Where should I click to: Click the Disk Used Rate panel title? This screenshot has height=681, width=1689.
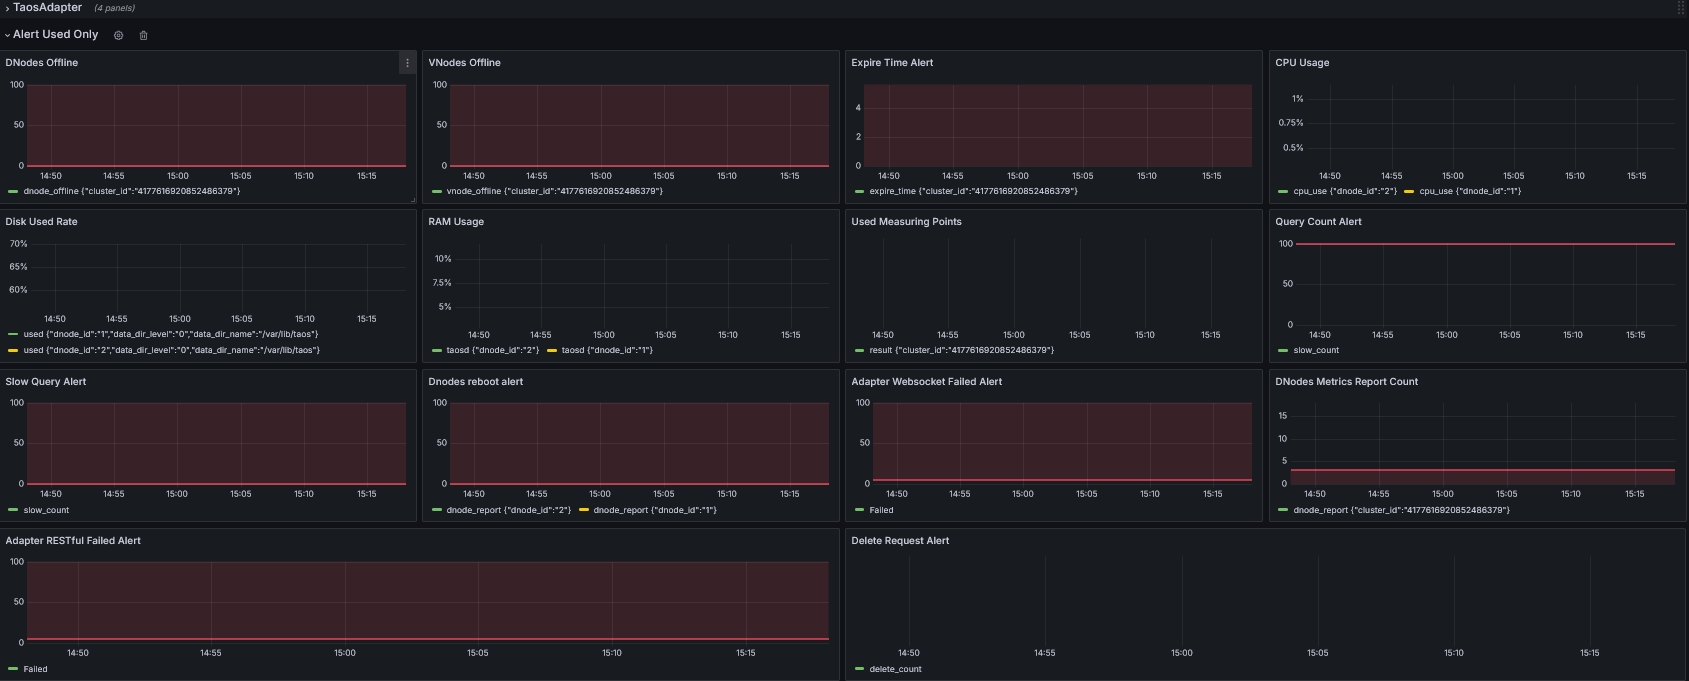pyautogui.click(x=41, y=222)
